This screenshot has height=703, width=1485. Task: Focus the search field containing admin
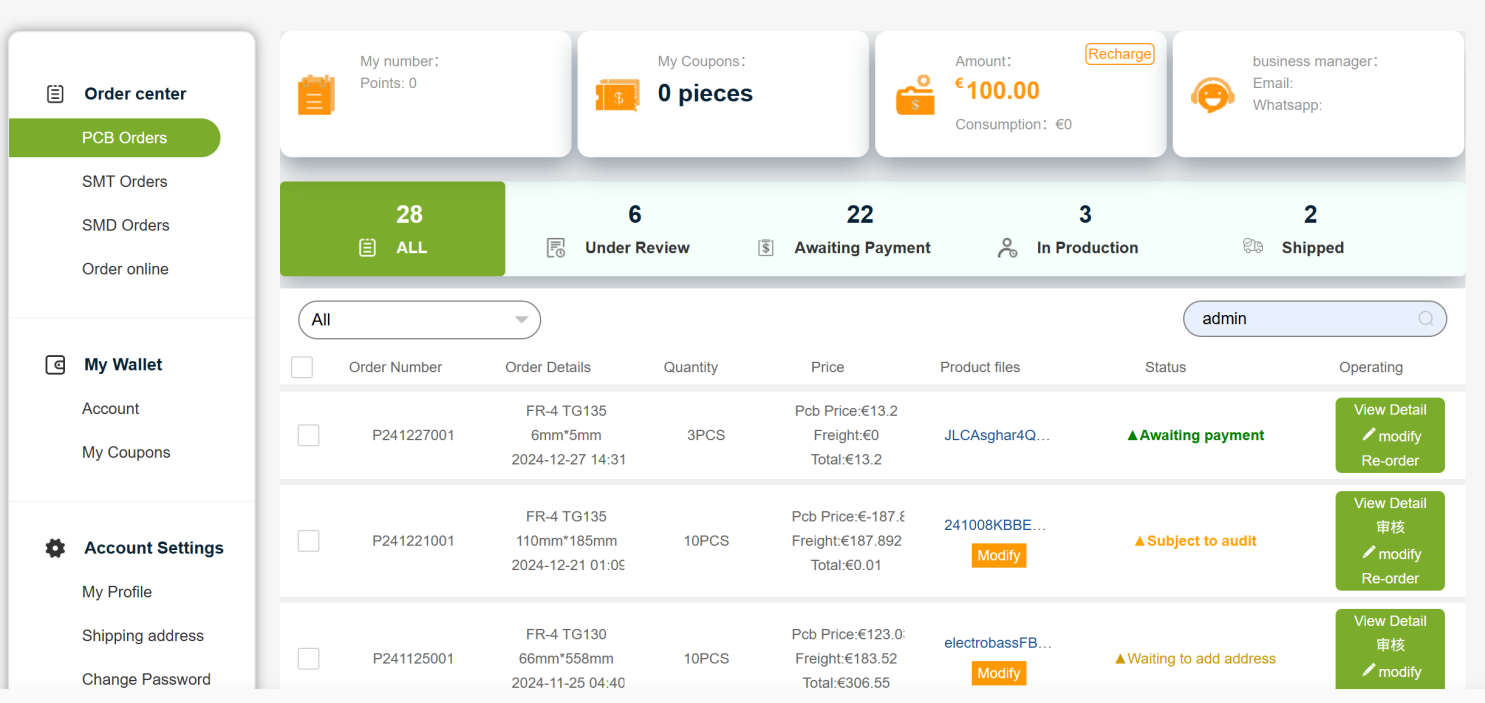[1300, 319]
